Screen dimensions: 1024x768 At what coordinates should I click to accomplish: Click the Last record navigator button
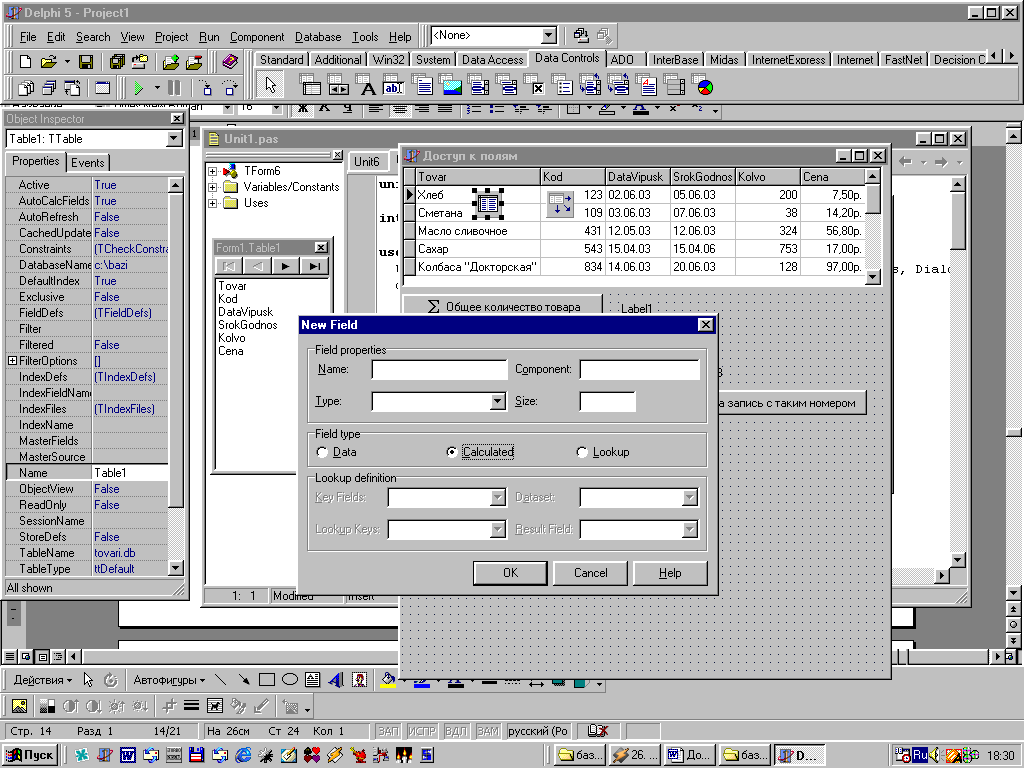tap(314, 266)
